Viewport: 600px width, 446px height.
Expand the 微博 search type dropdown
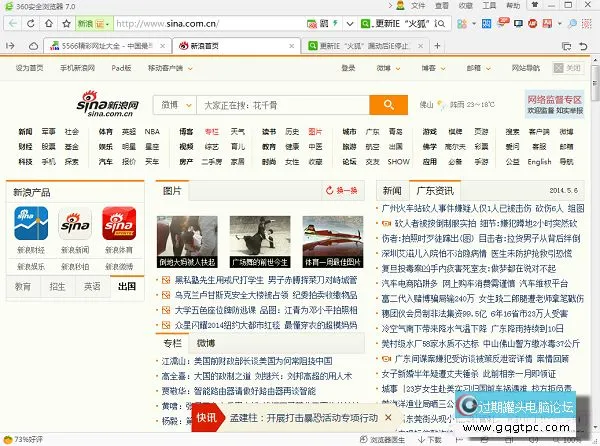click(174, 104)
